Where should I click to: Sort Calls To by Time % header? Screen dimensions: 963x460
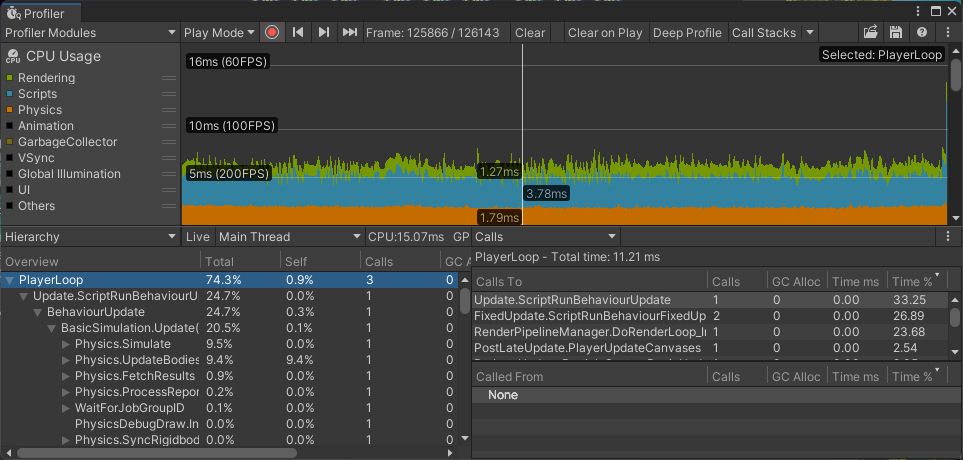918,281
